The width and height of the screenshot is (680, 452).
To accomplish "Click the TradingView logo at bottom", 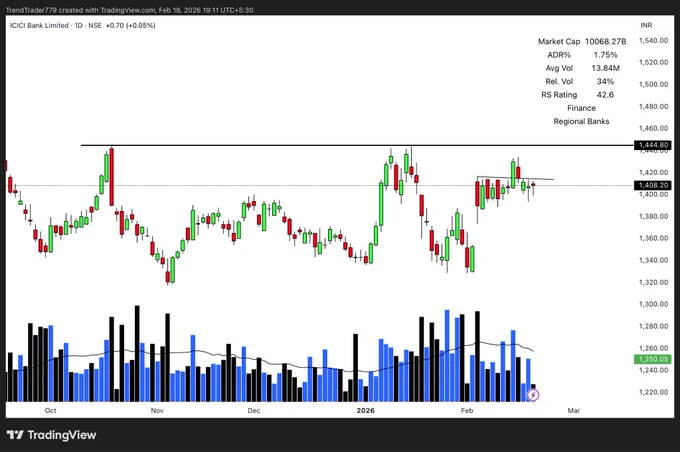I will pos(51,435).
